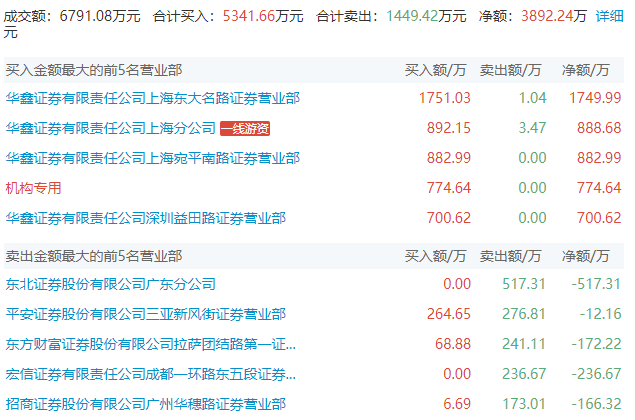Select buy amount 882.99 in 宛平南路 row
Viewport: 635px width, 420px height.
click(x=449, y=158)
